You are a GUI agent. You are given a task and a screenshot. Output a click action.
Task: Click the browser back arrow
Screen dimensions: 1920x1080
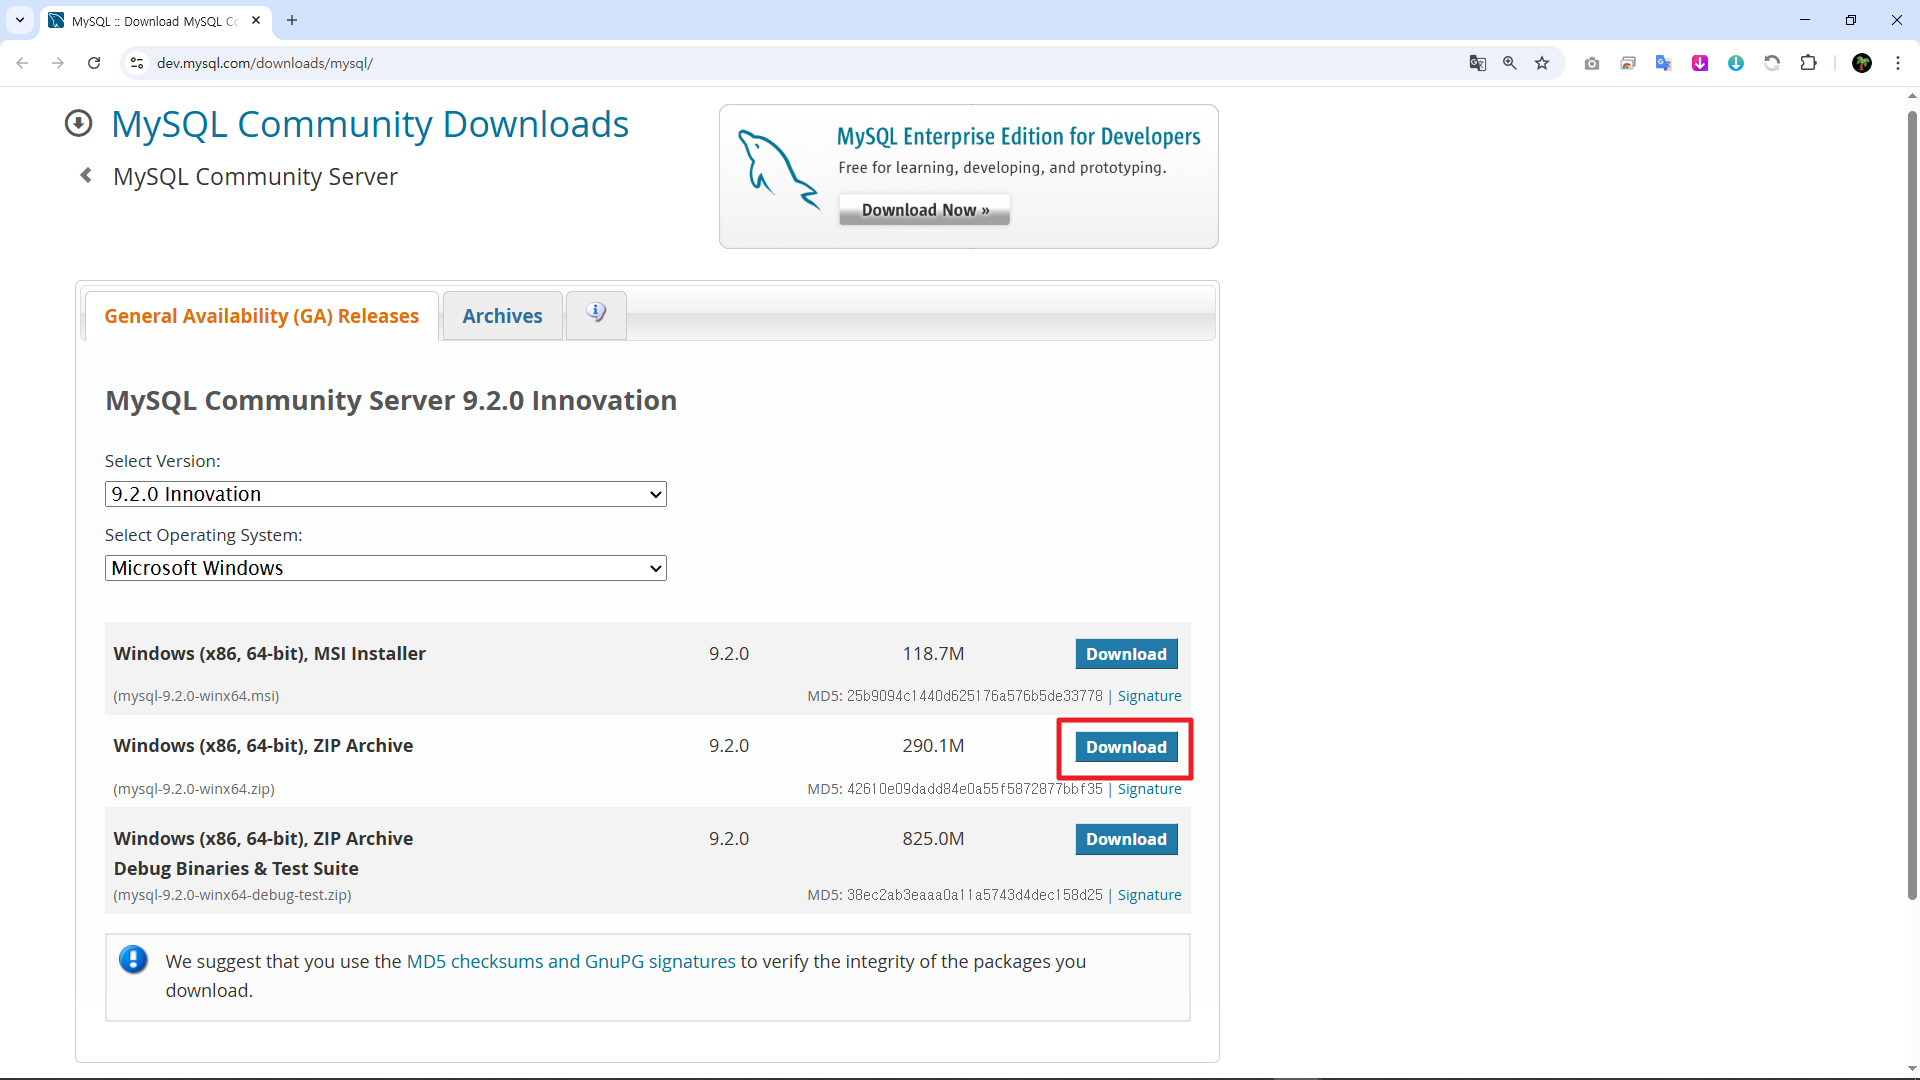[x=22, y=63]
